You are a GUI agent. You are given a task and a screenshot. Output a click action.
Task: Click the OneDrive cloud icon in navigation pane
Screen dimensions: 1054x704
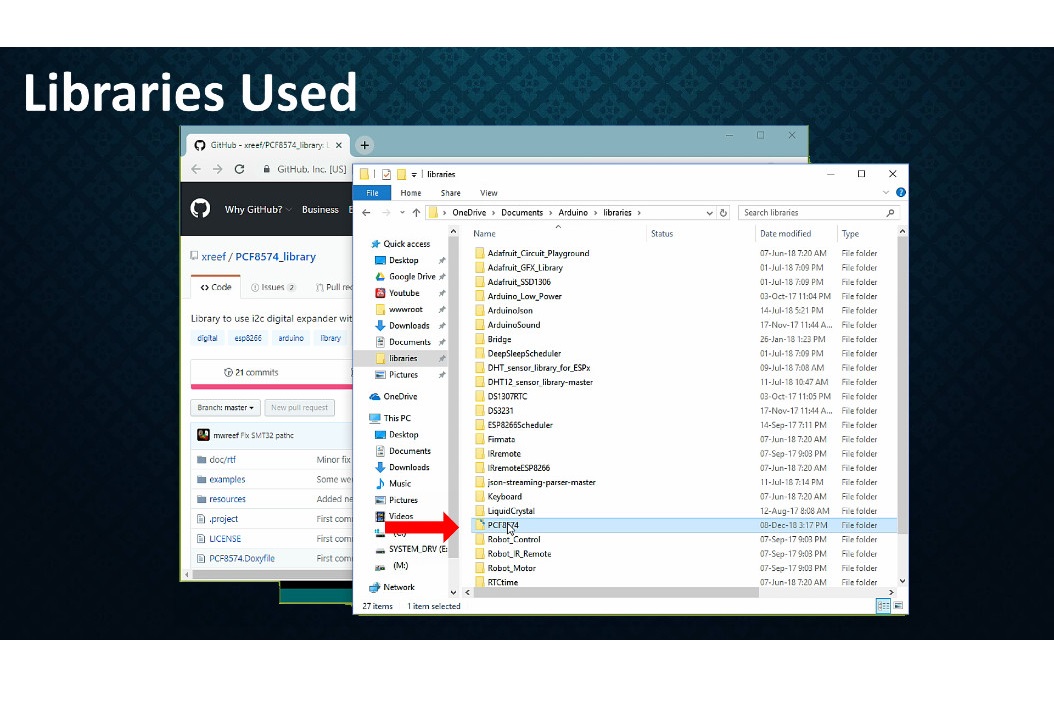click(x=374, y=396)
